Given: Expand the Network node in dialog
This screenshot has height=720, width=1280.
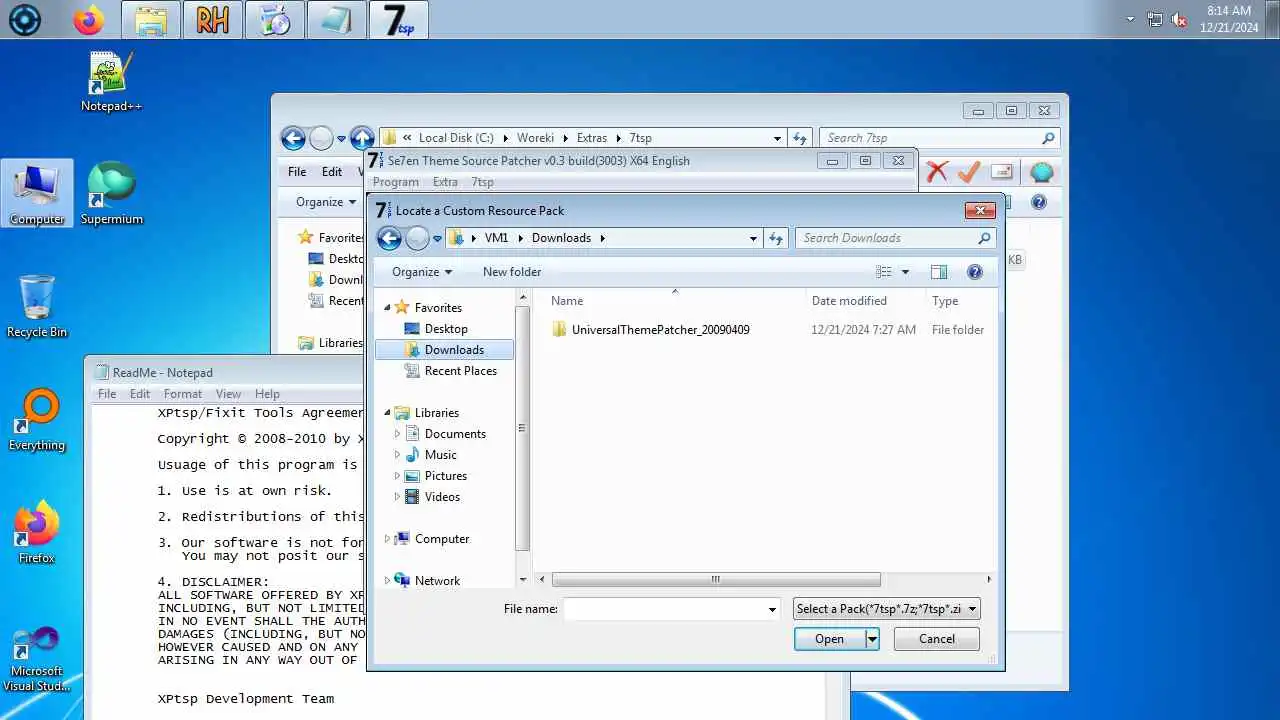Looking at the screenshot, I should point(387,581).
